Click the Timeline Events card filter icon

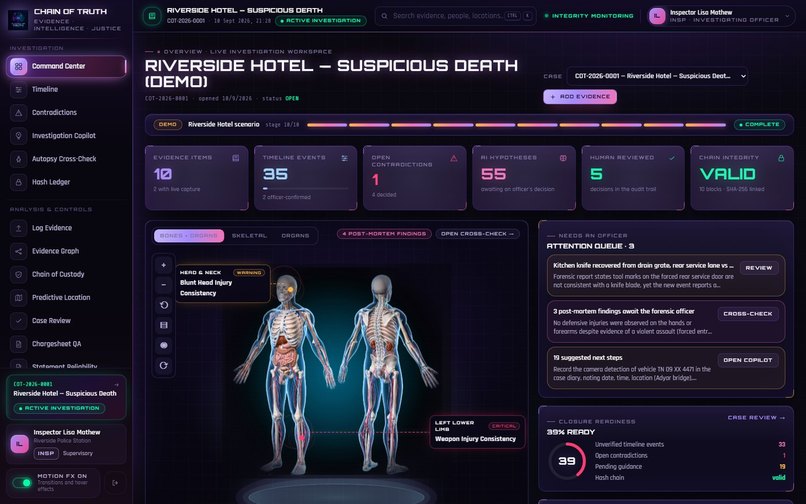tap(344, 158)
